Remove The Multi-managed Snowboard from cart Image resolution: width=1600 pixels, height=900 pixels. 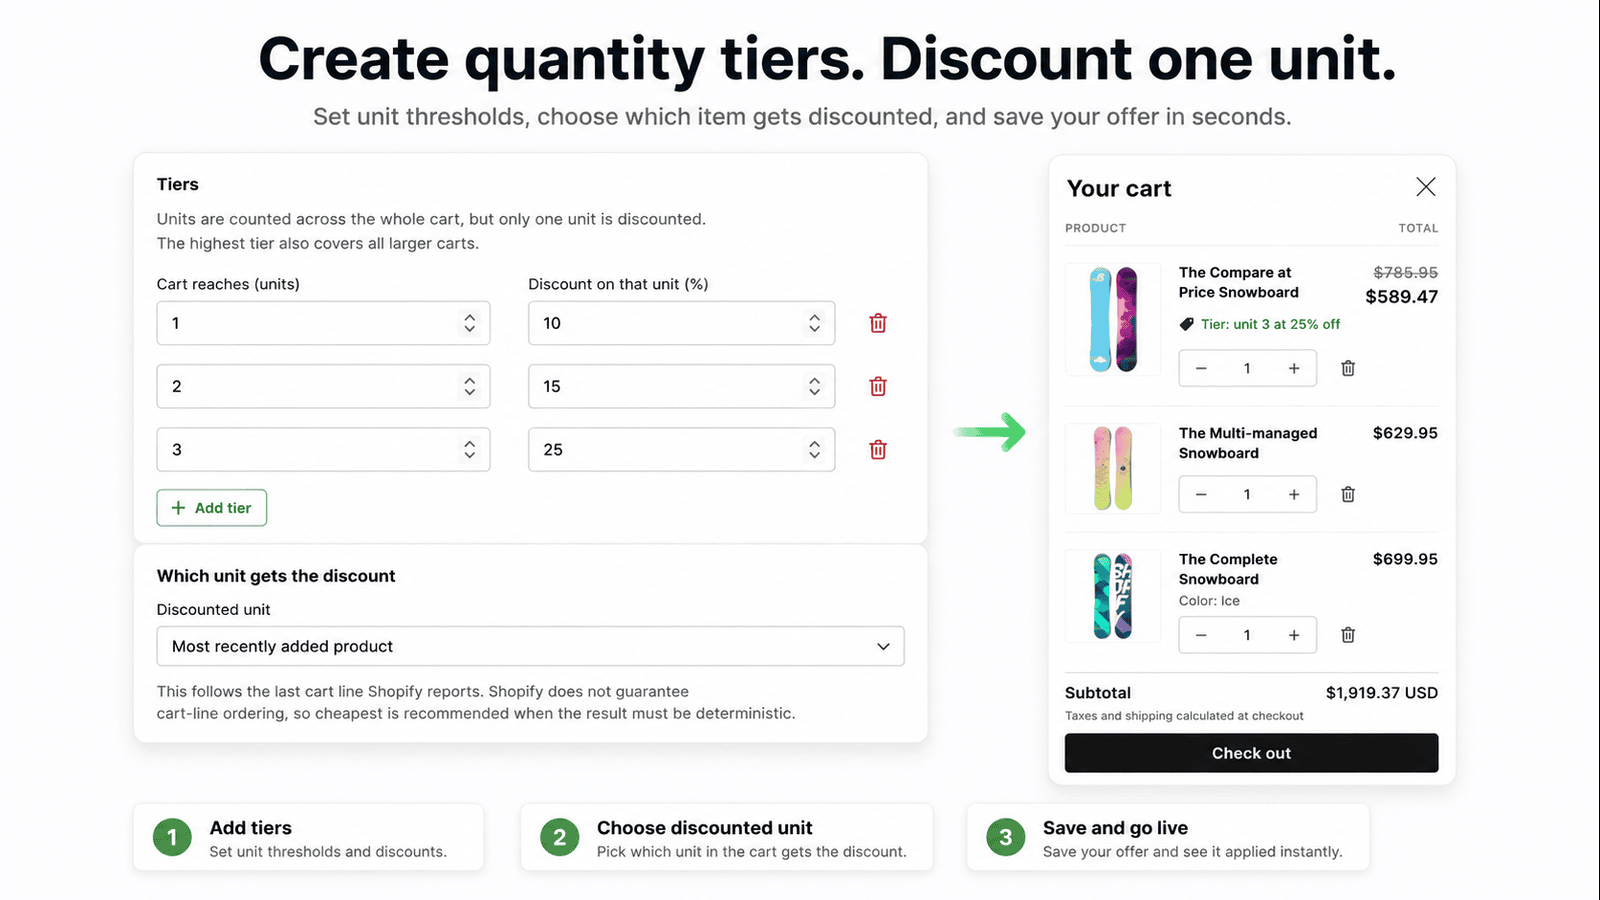pyautogui.click(x=1348, y=494)
